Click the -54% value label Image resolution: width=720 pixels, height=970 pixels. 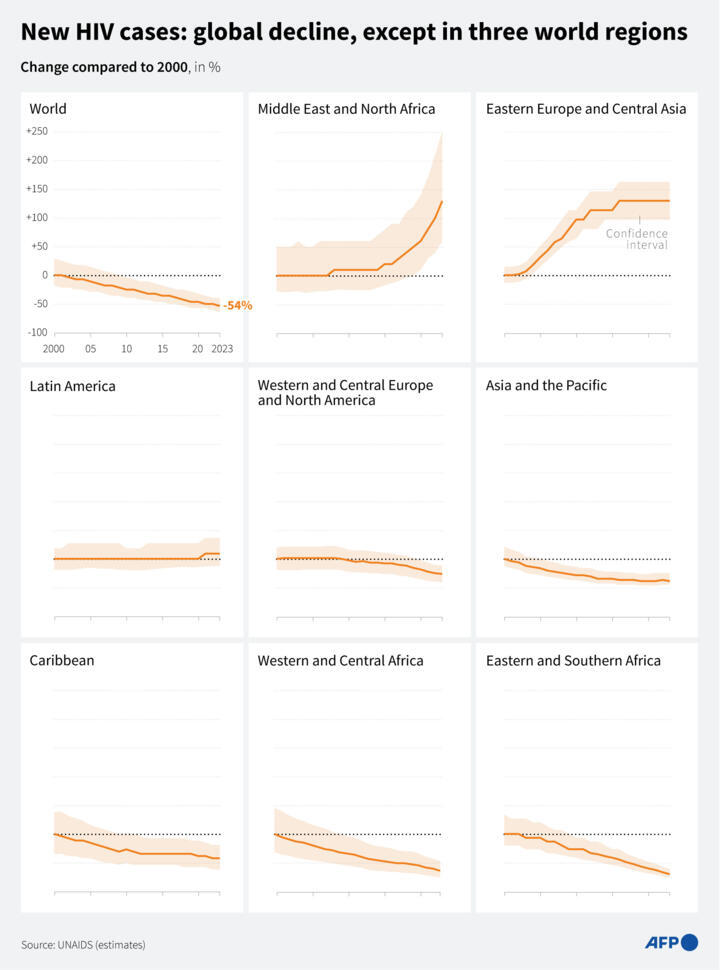(x=237, y=305)
